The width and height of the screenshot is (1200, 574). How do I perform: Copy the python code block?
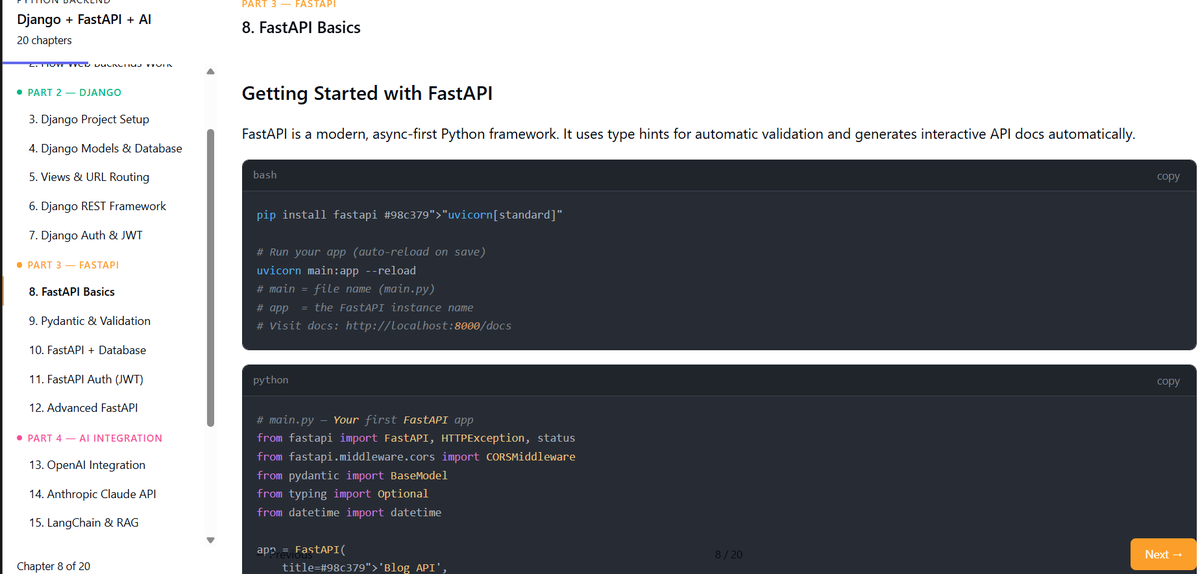(x=1168, y=381)
